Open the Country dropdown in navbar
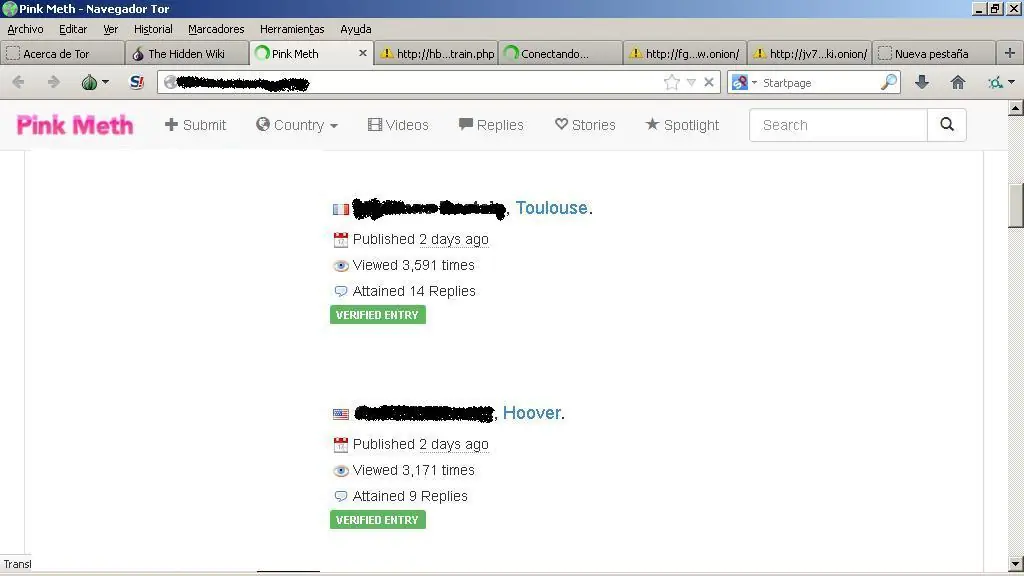Viewport: 1024px width, 576px height. coord(297,125)
